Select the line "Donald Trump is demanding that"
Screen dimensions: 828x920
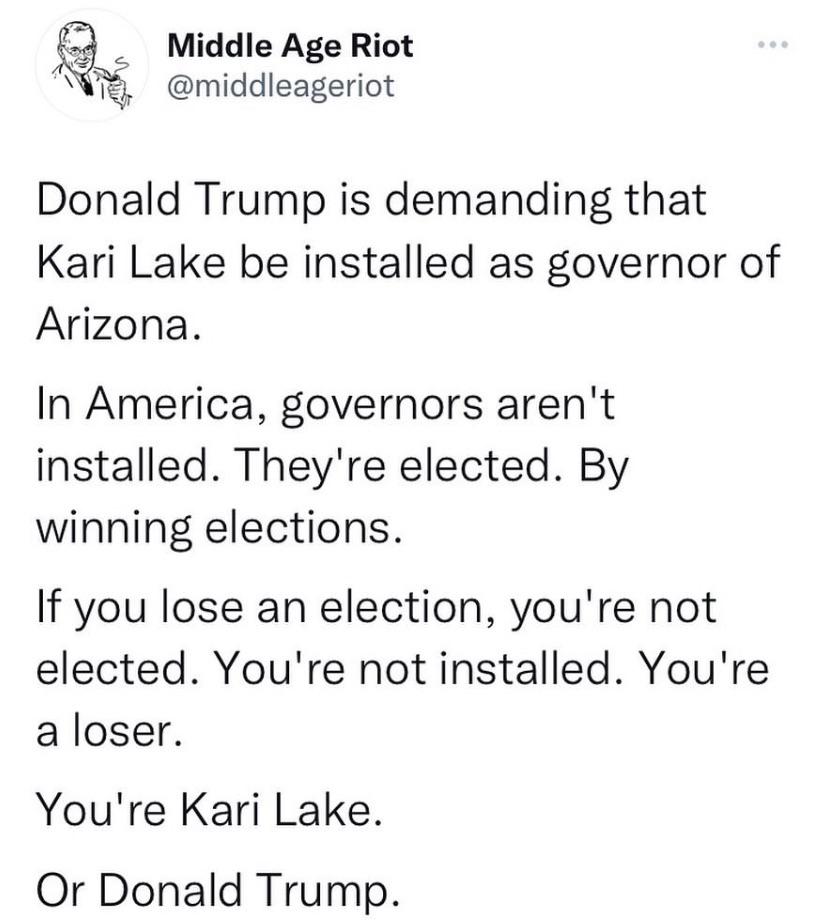click(x=371, y=199)
